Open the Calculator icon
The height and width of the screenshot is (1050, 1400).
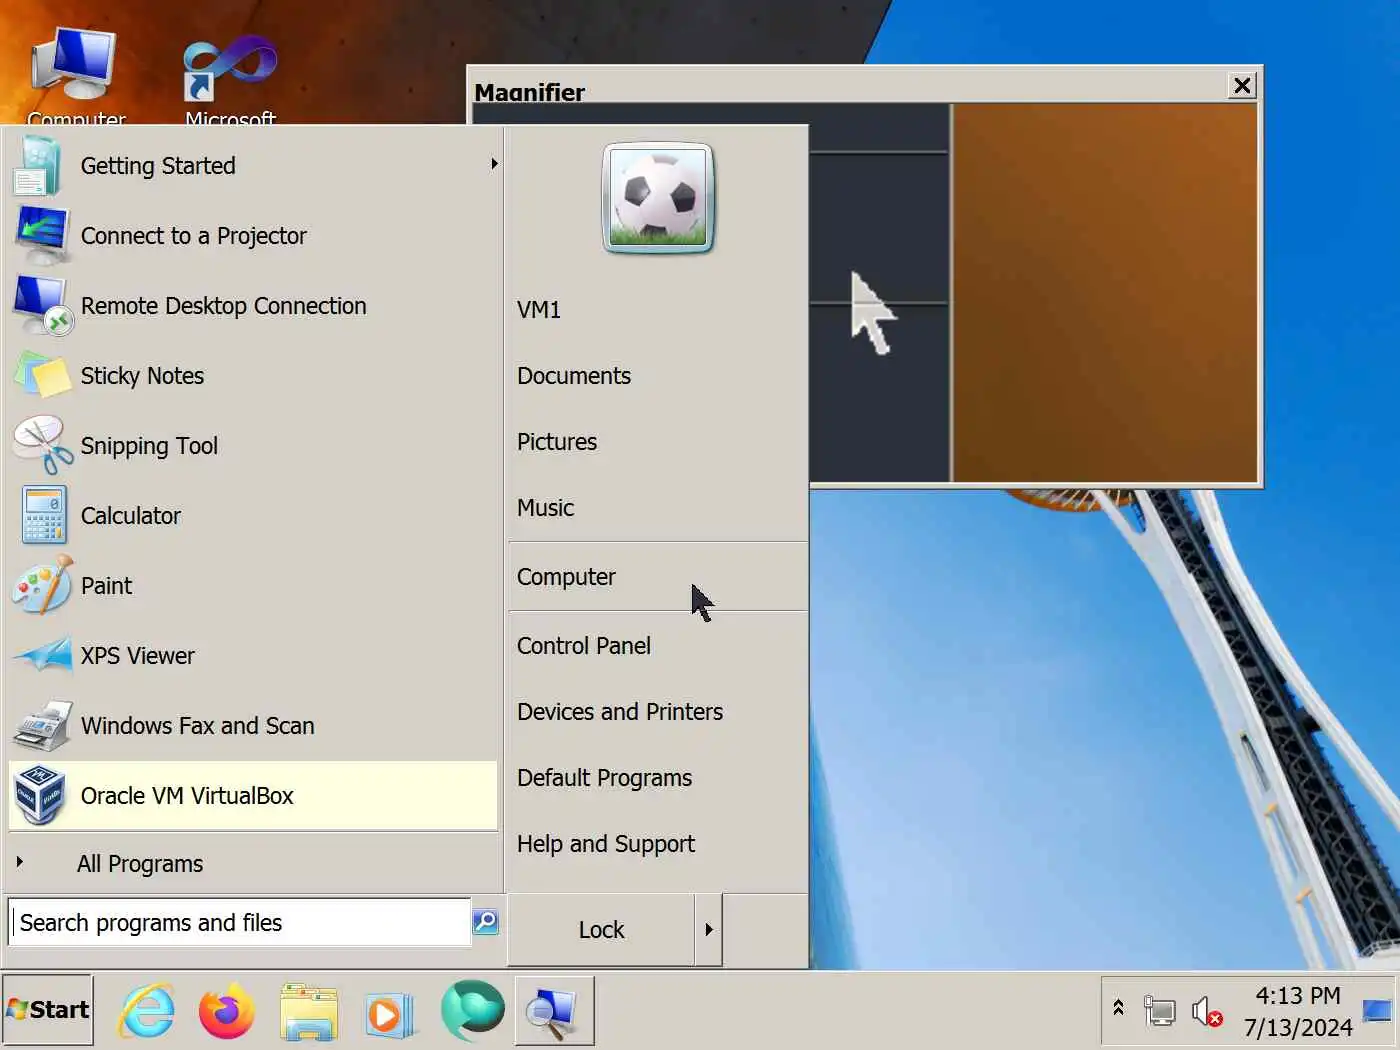[x=43, y=516]
